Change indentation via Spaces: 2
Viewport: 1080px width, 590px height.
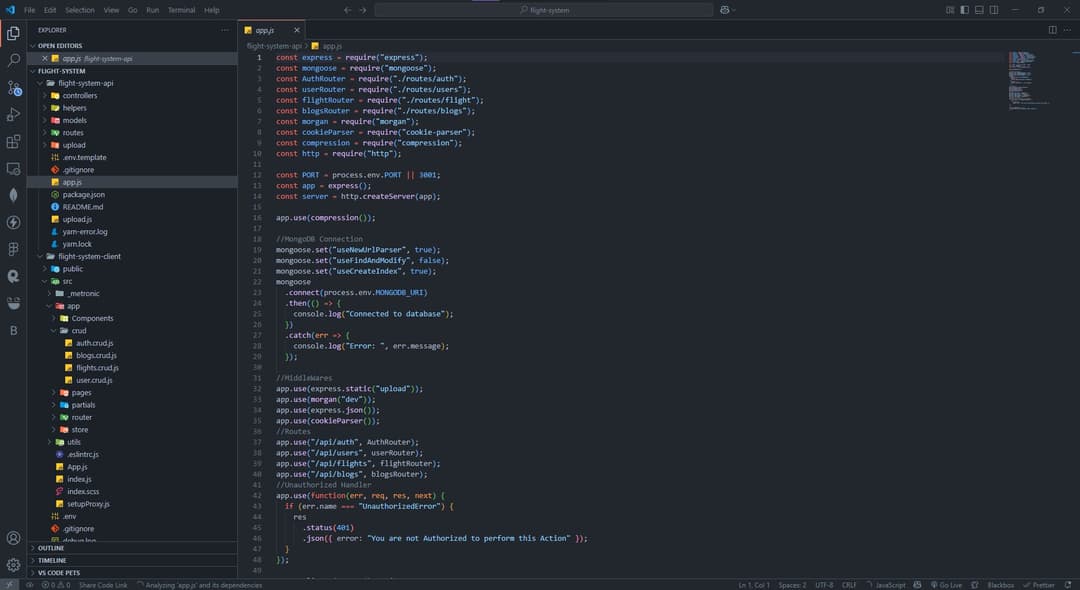coord(791,584)
